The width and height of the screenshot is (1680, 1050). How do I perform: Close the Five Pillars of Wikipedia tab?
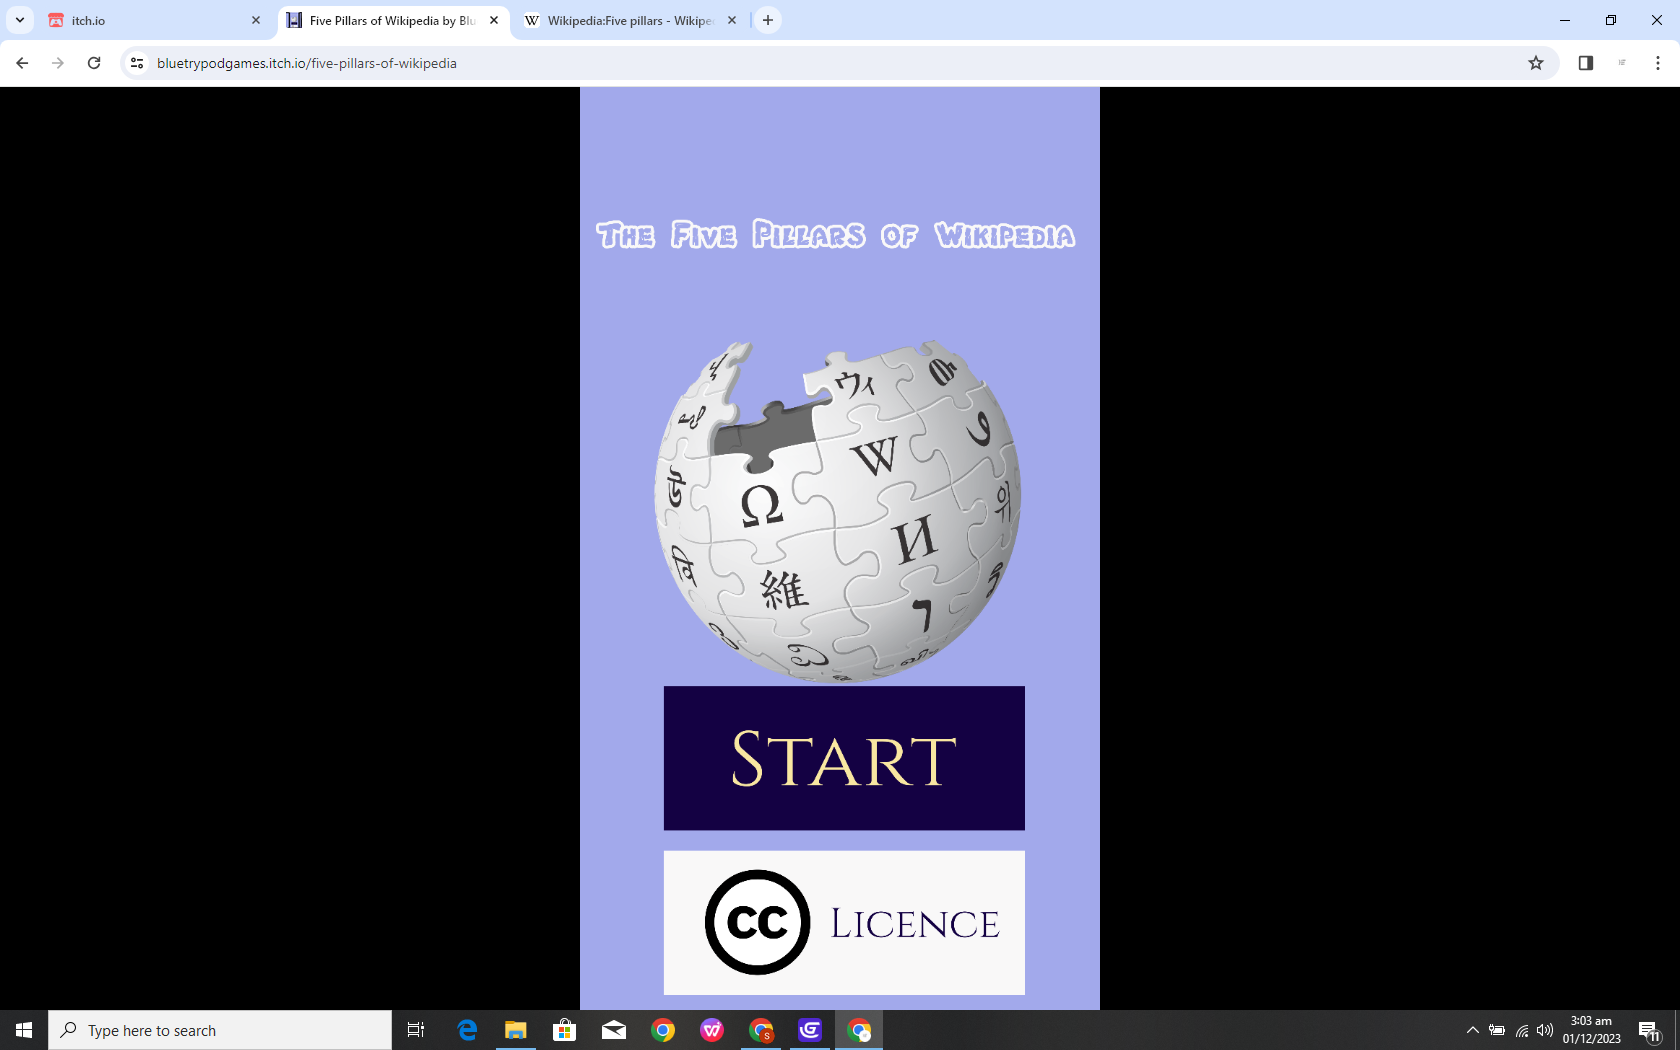(x=494, y=20)
